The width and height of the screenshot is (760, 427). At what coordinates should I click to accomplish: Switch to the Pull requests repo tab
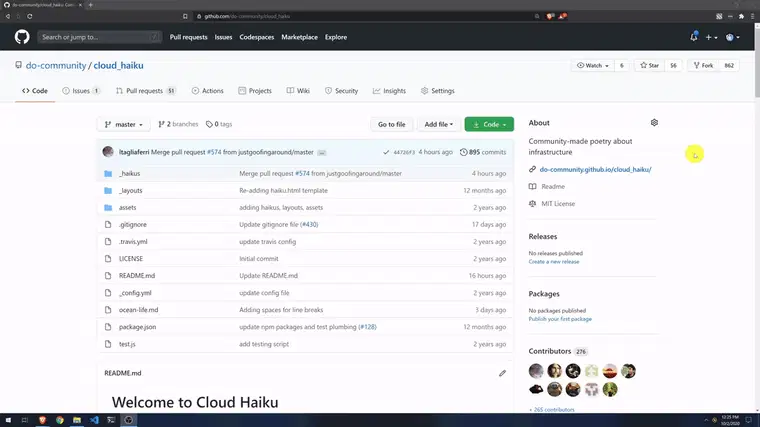pos(146,91)
